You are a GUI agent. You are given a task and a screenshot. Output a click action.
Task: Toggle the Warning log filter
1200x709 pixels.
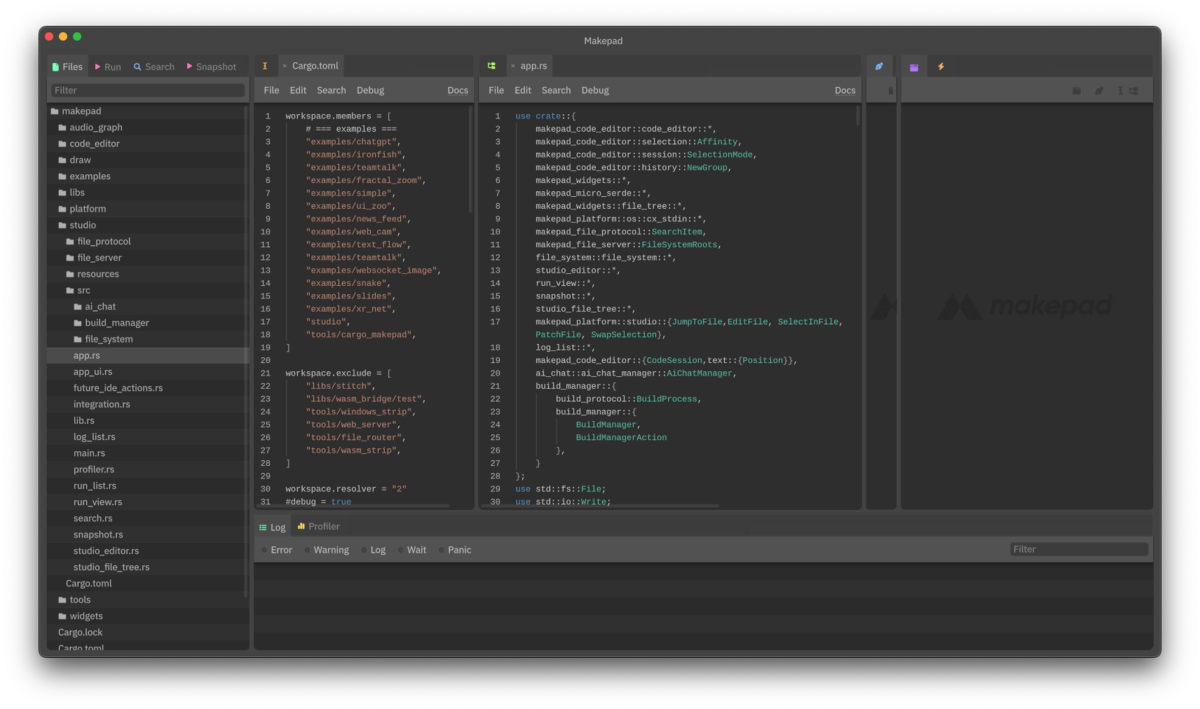click(327, 550)
